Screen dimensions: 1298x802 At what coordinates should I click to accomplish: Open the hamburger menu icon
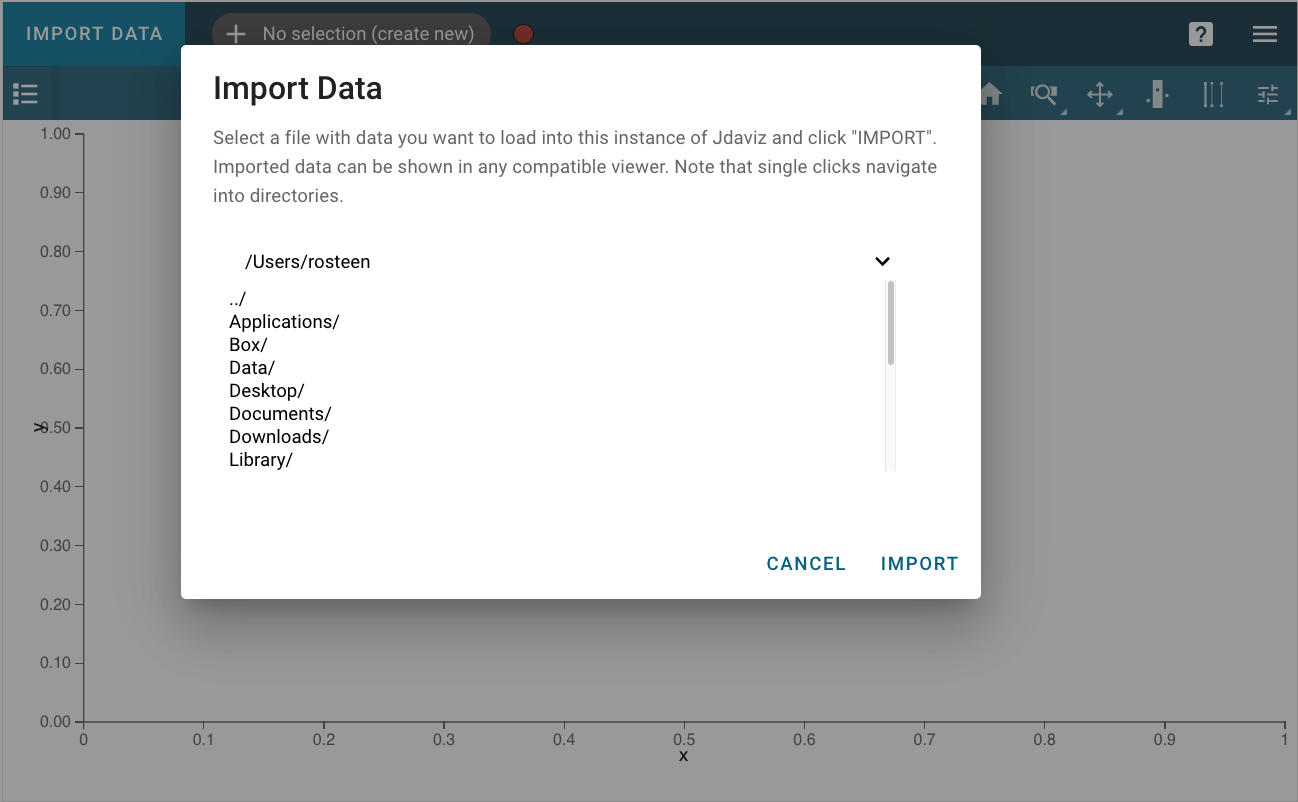[1264, 34]
